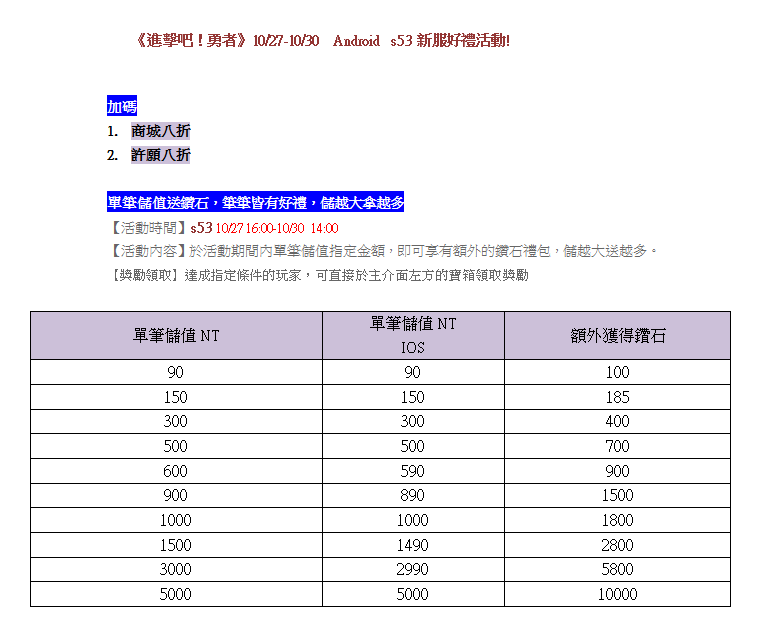Image resolution: width=761 pixels, height=617 pixels.
Task: Click the bonus diamond value 700
Action: (617, 446)
